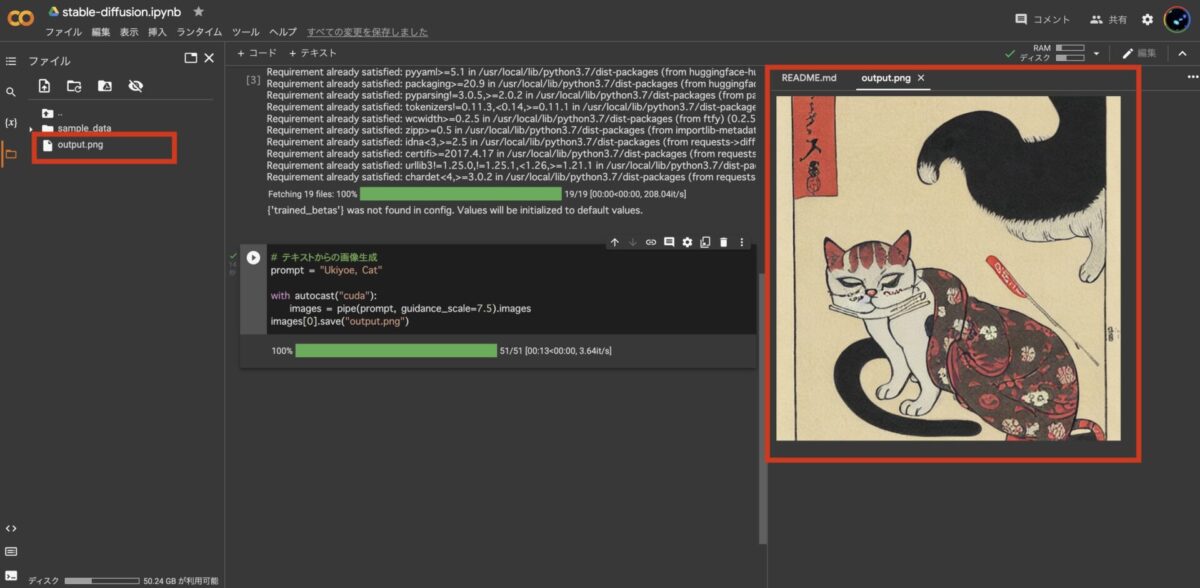Move cell down with arrow icon
Viewport: 1200px width, 588px height.
[632, 242]
